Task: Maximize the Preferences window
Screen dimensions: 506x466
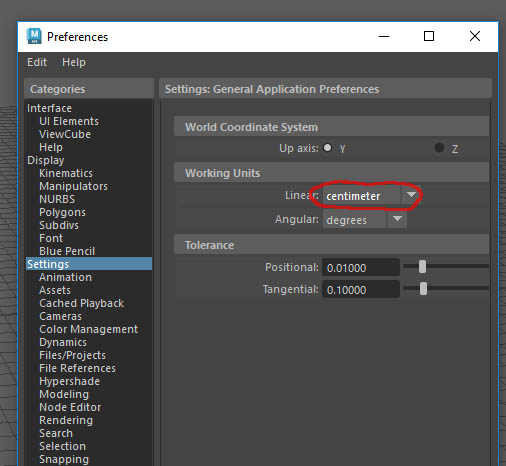Action: tap(429, 36)
